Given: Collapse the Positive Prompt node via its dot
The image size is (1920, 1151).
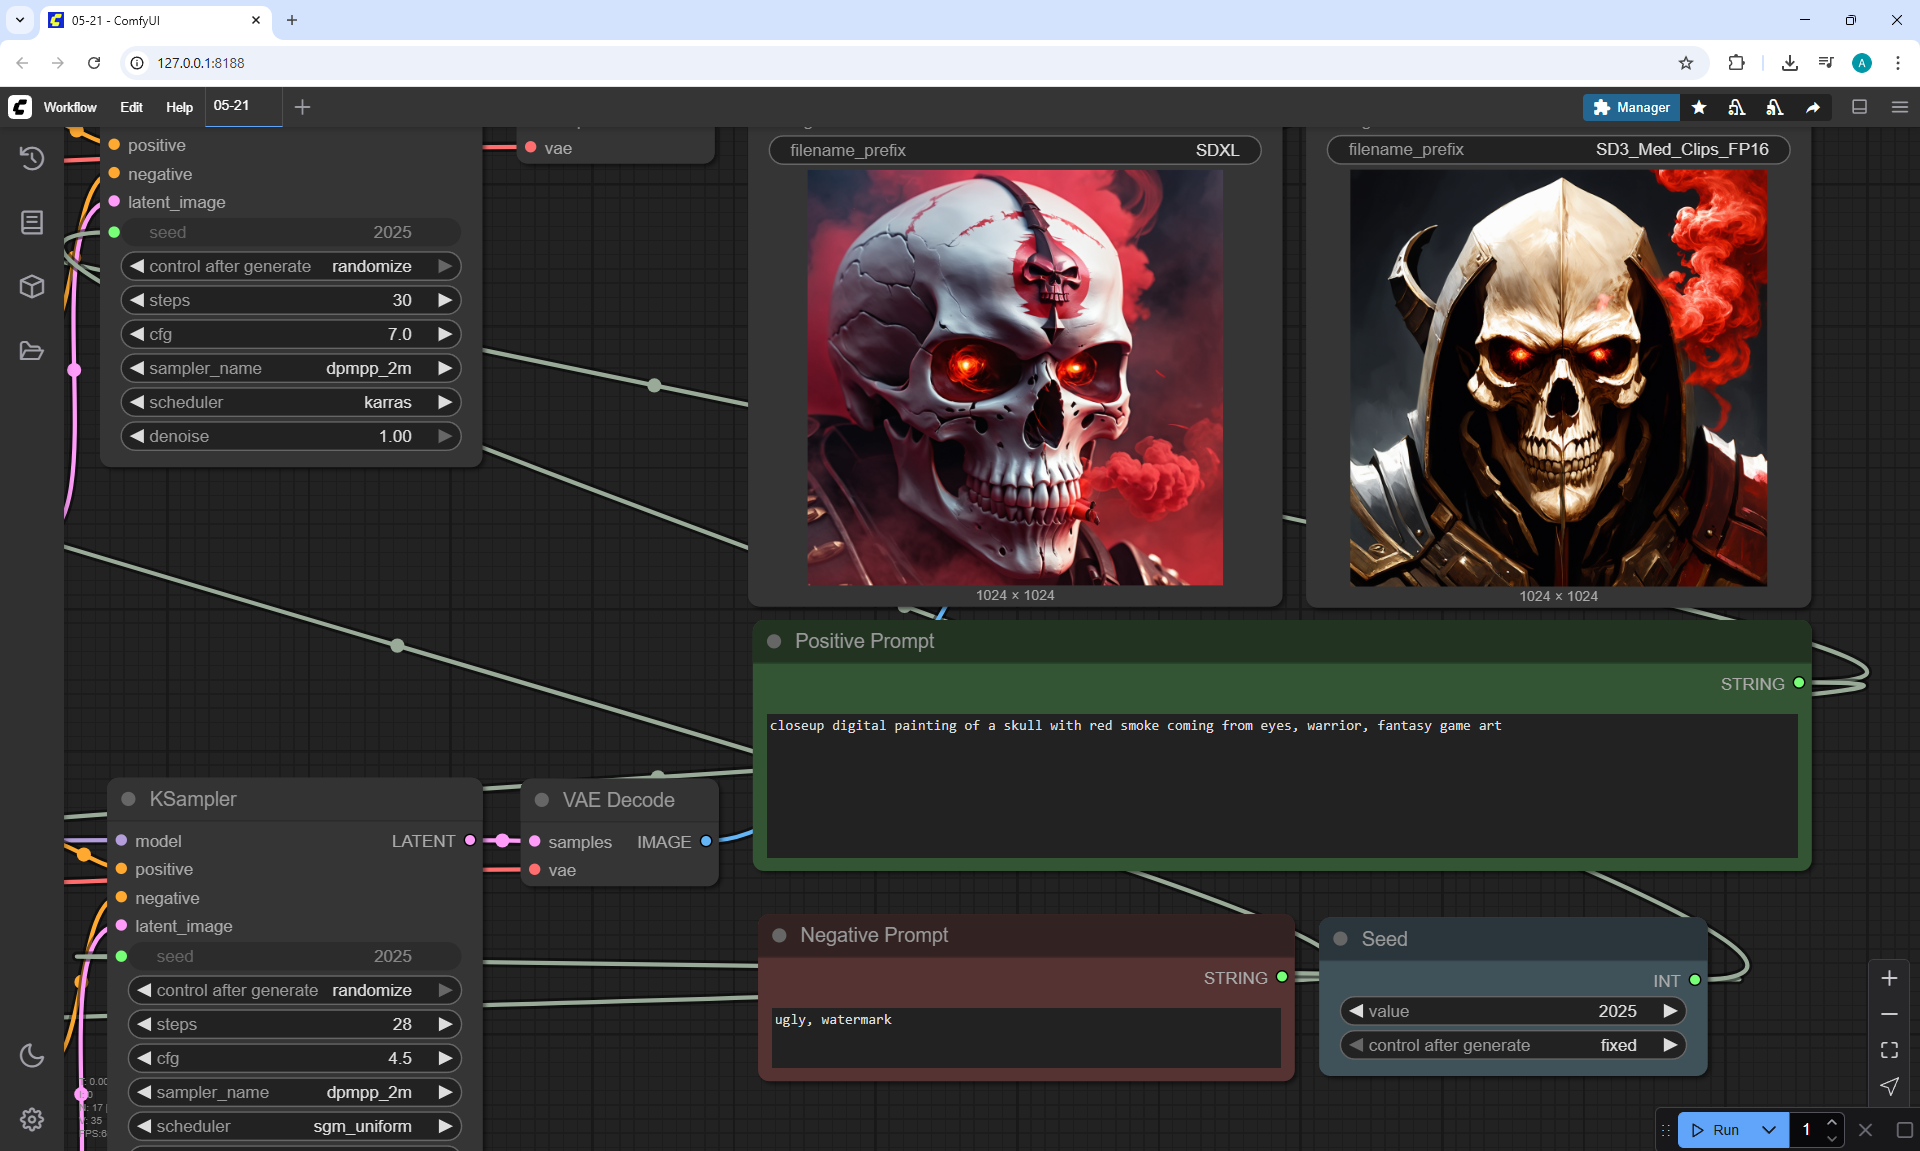Looking at the screenshot, I should coord(774,641).
